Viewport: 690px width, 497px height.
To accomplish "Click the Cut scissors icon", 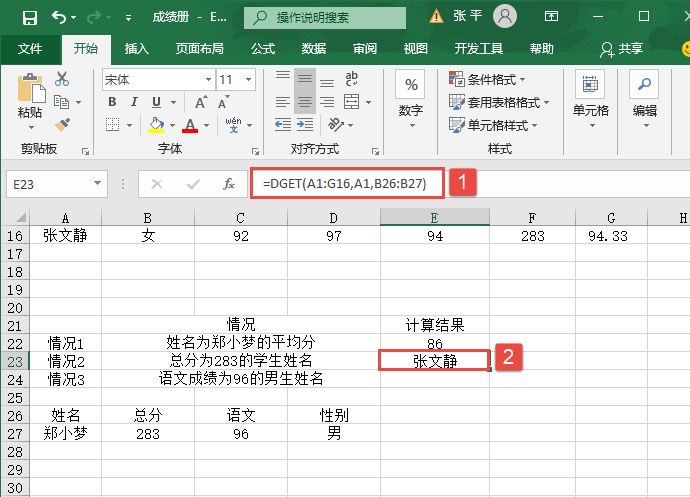I will pyautogui.click(x=62, y=79).
